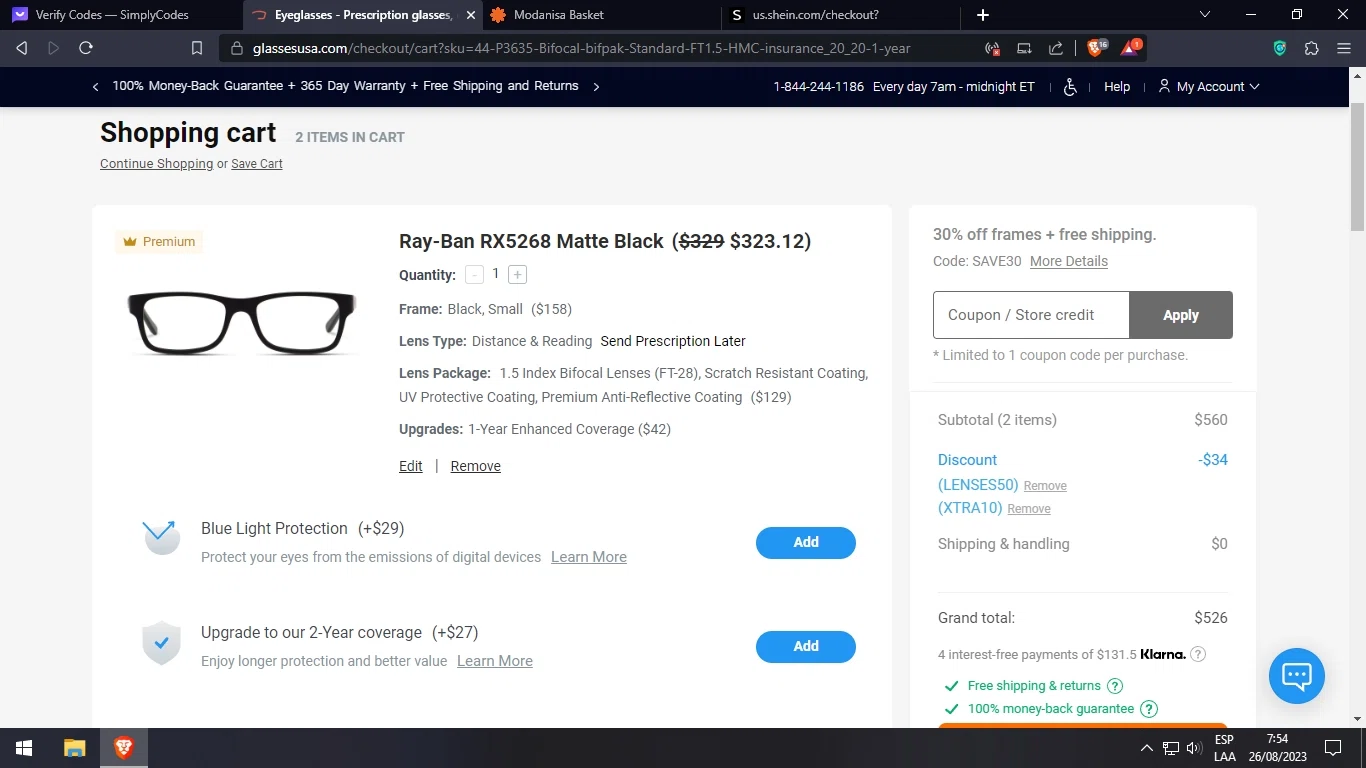Image resolution: width=1366 pixels, height=768 pixels.
Task: Open network status in system tray
Action: click(1171, 748)
